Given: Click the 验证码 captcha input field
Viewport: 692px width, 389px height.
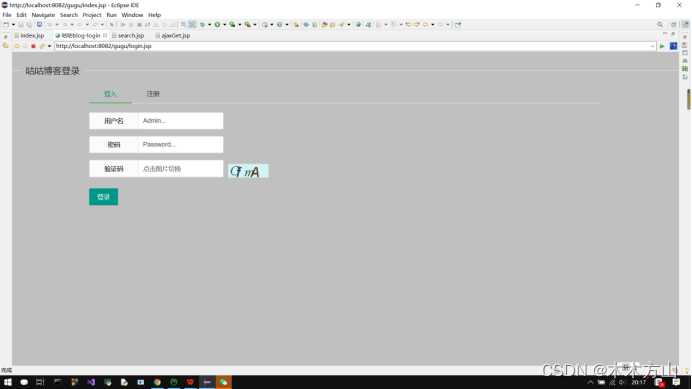Looking at the screenshot, I should click(181, 169).
